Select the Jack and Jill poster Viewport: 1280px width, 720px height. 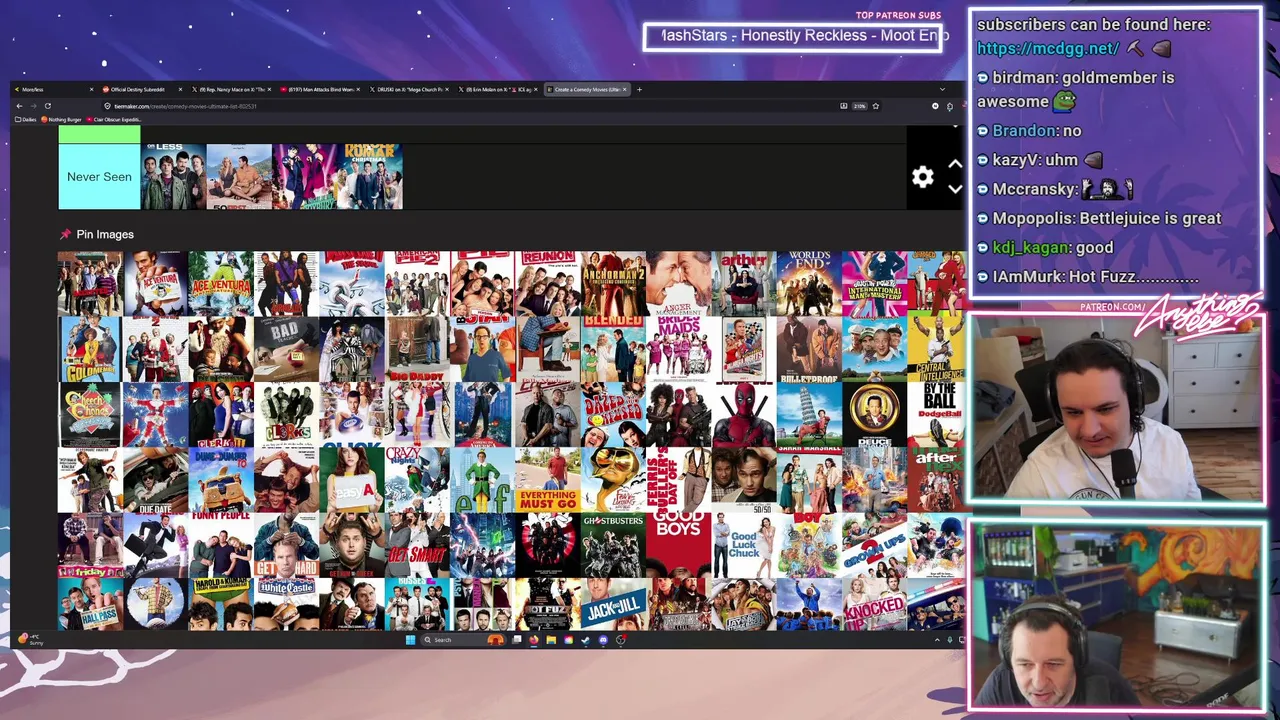tap(613, 603)
